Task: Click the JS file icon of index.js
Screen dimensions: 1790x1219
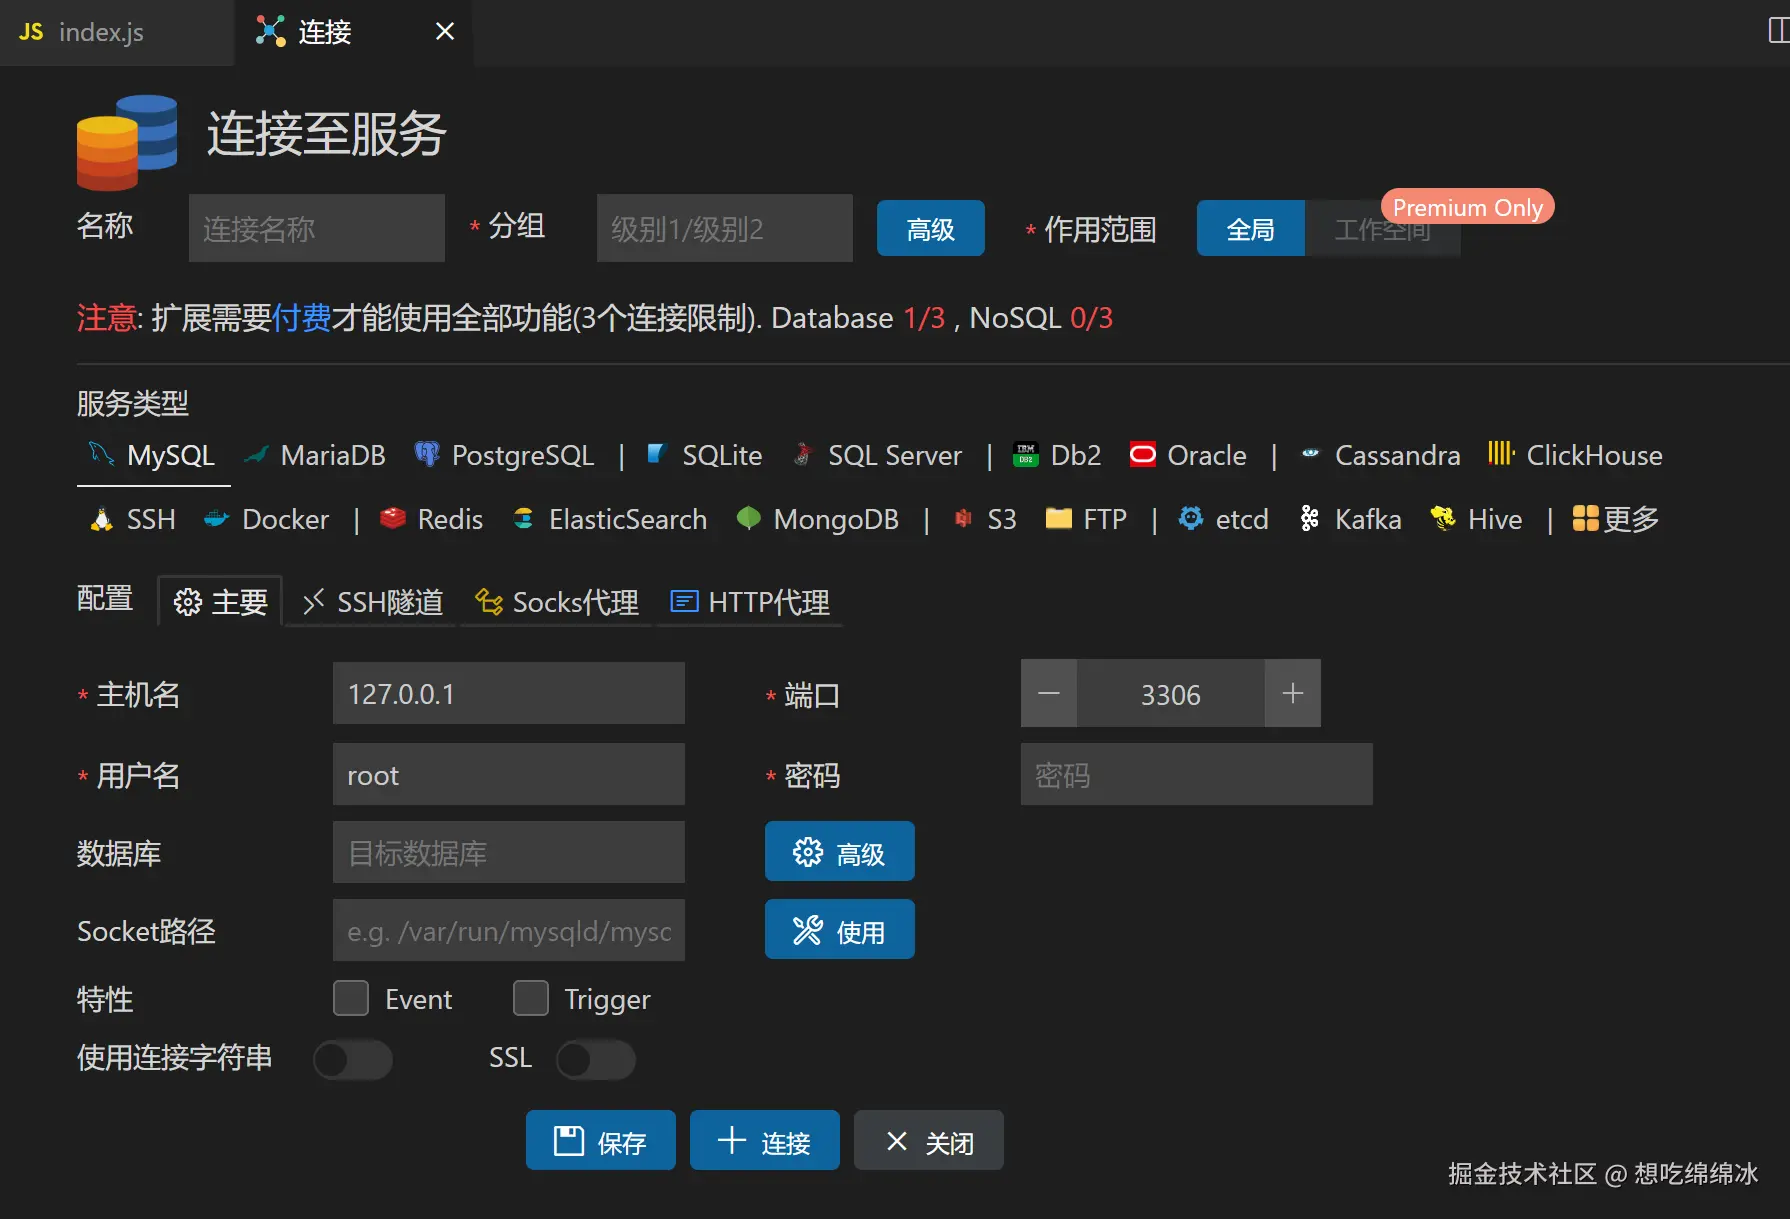Action: point(31,32)
